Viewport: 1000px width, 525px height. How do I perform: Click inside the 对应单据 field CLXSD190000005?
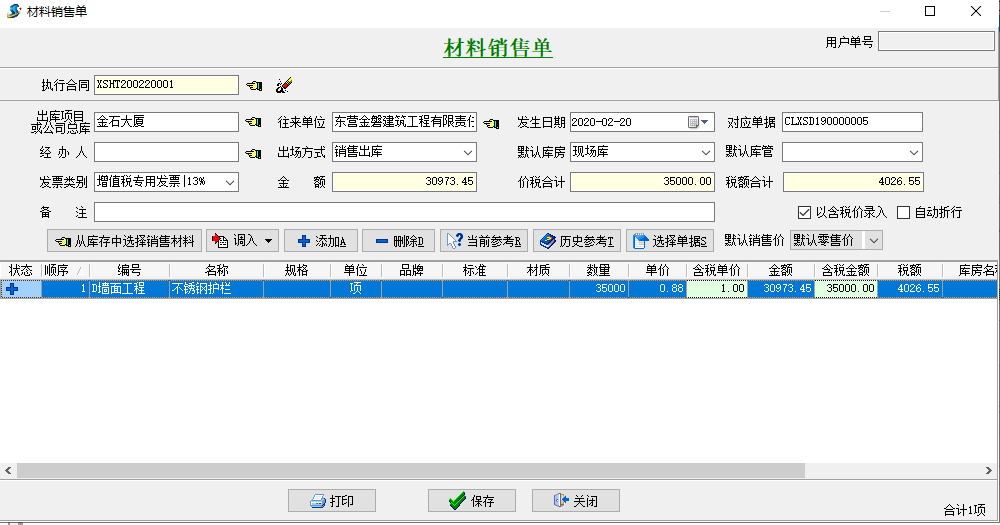coord(852,122)
